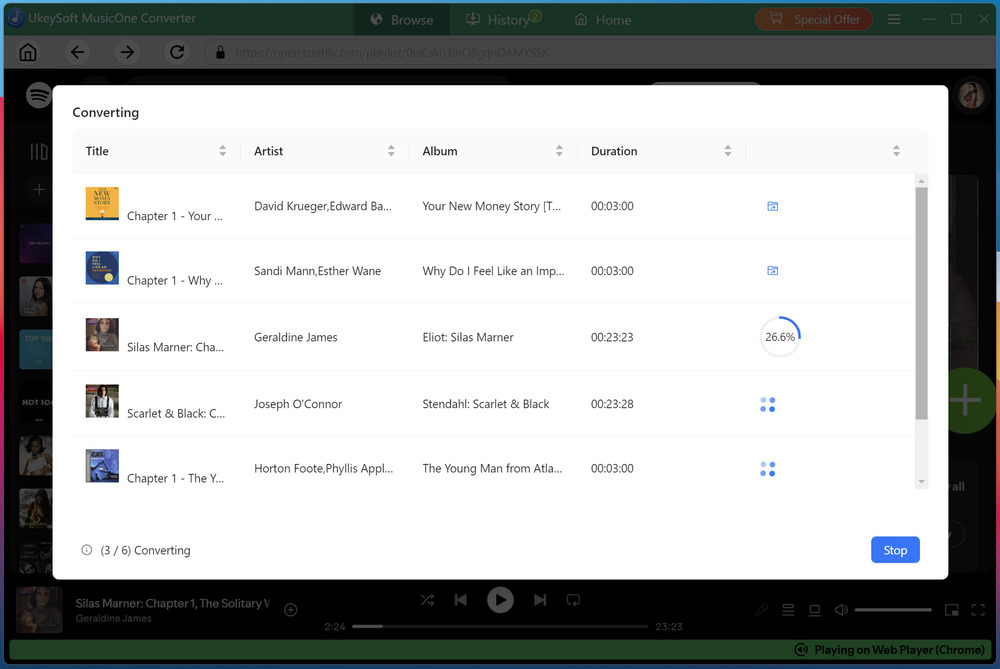Sort the list by Artist column

click(391, 151)
